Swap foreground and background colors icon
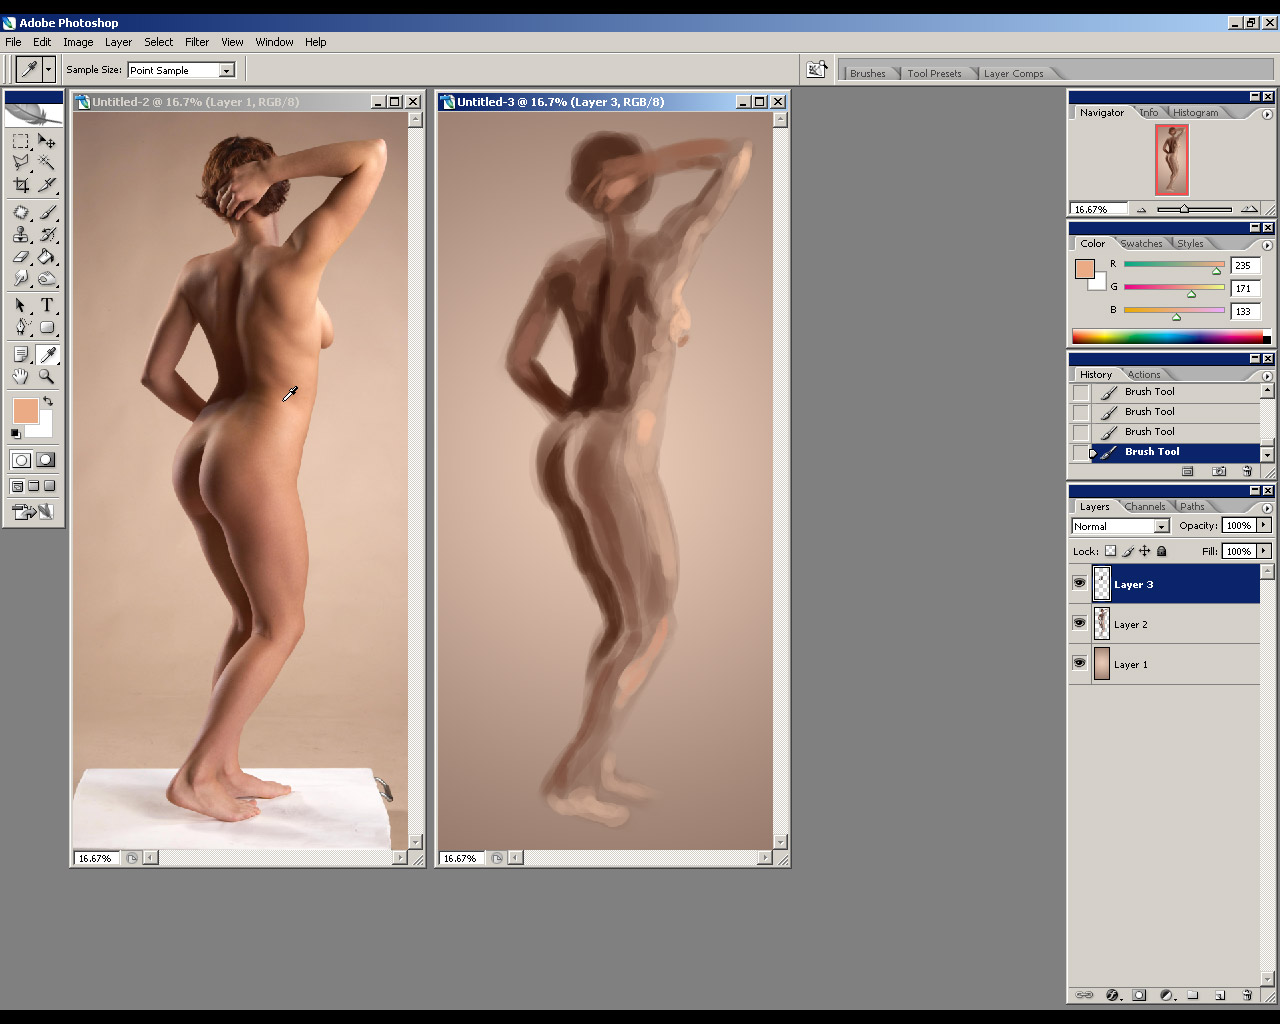This screenshot has height=1024, width=1280. pyautogui.click(x=48, y=401)
